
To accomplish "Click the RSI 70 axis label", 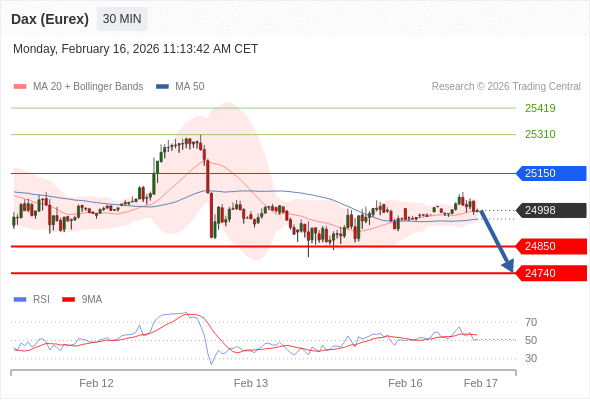I will pyautogui.click(x=531, y=322).
